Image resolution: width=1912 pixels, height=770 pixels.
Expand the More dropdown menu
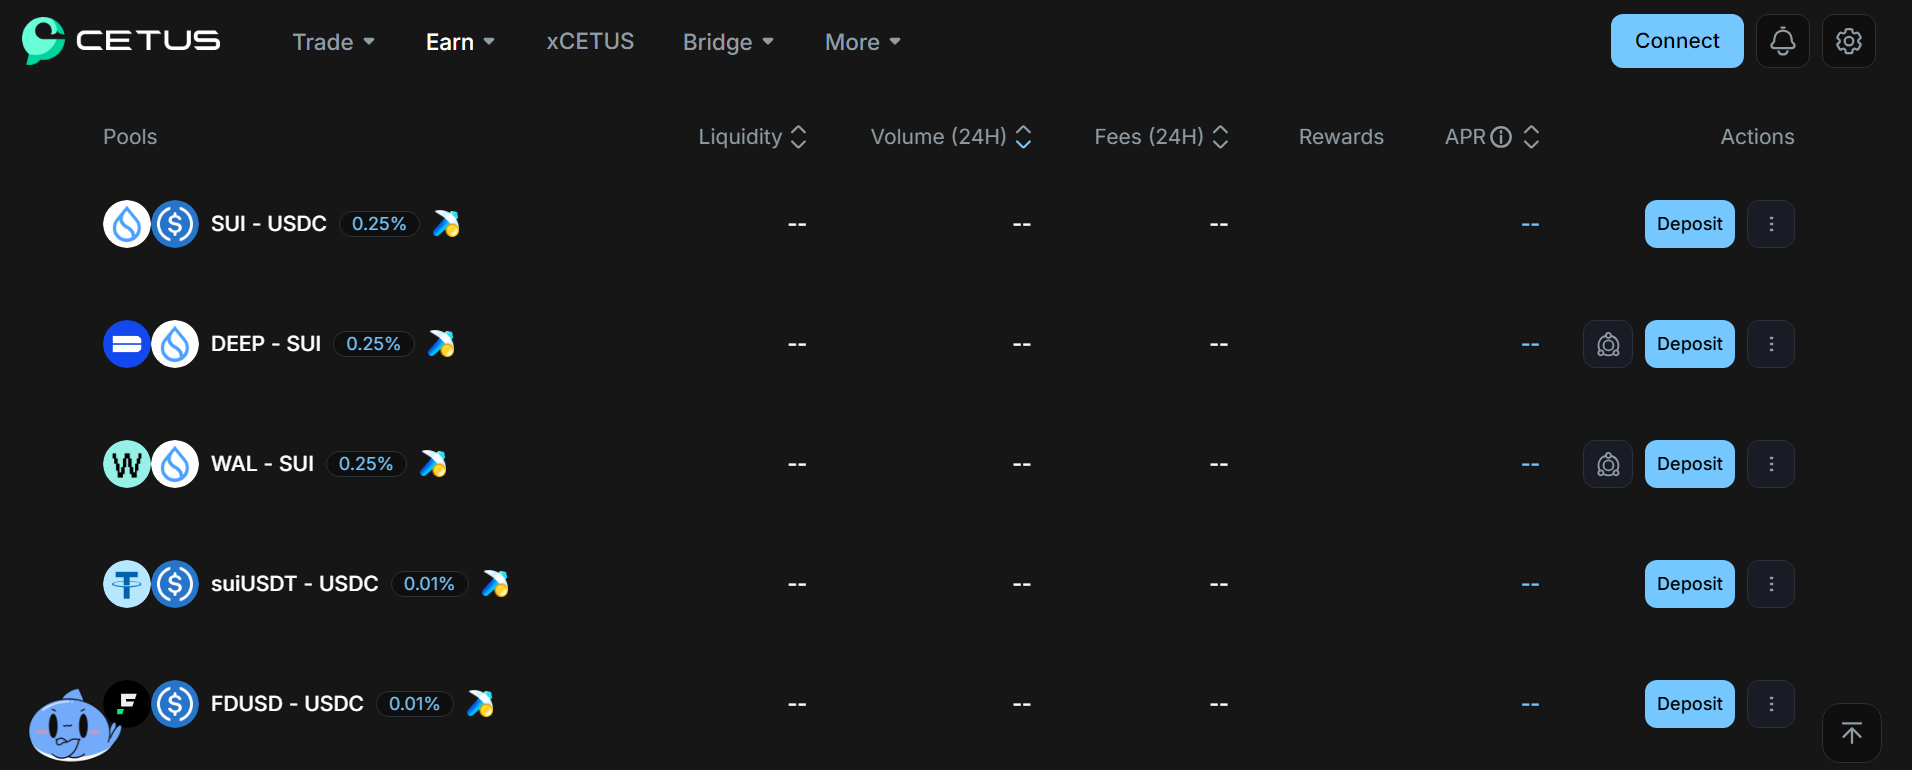tap(863, 42)
